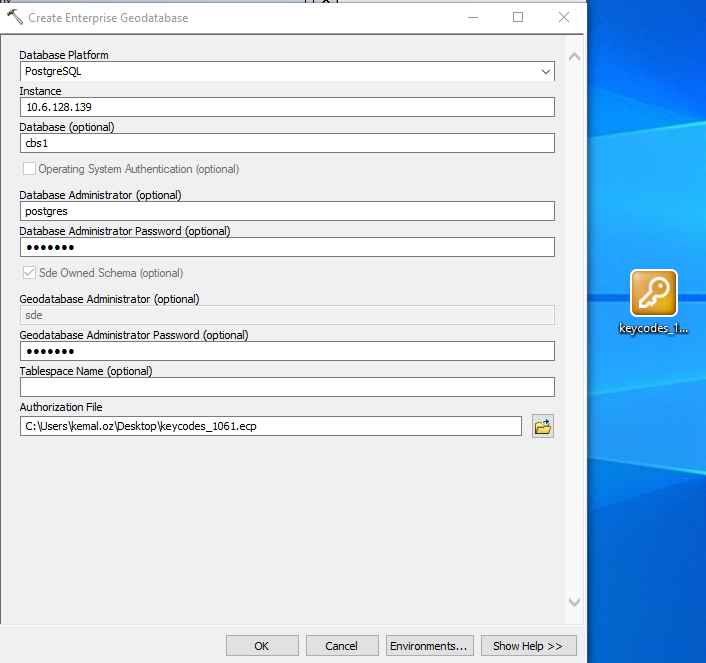Screen dimensions: 706x663
Task: Click the Database (optional) label
Action: coord(67,127)
